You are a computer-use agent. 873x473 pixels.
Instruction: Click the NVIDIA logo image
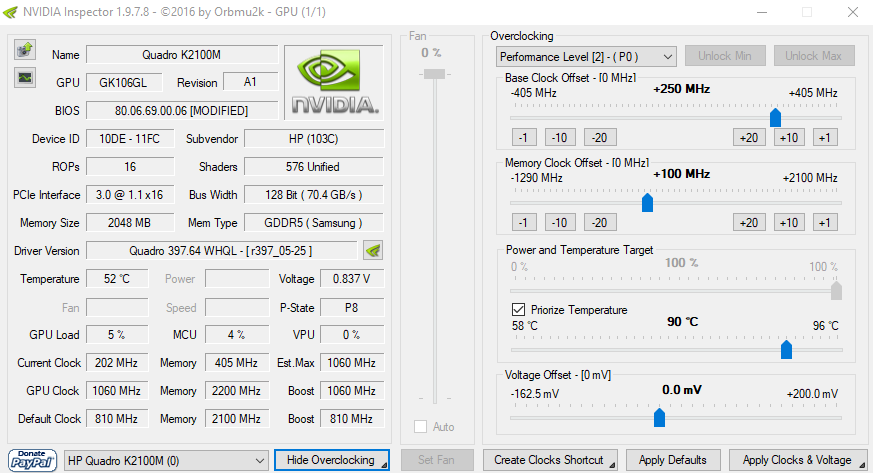(x=334, y=82)
